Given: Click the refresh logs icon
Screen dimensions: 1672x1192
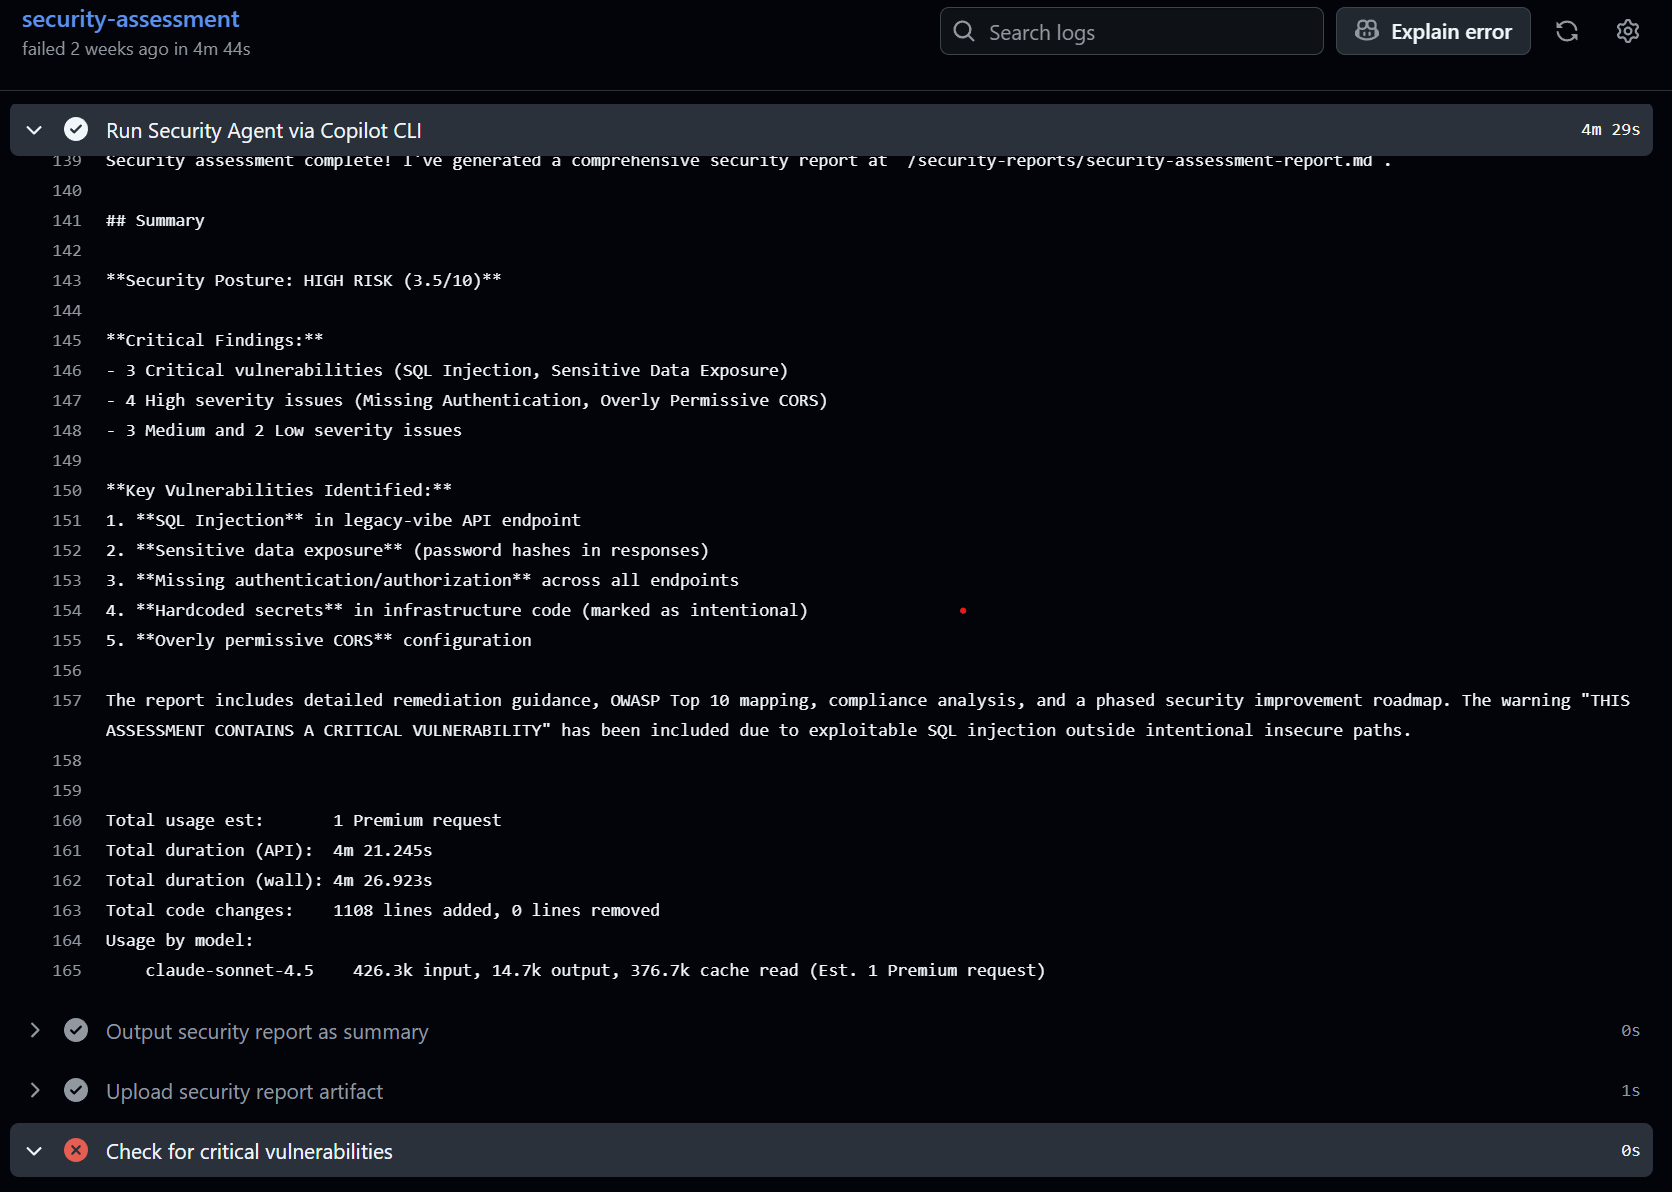Looking at the screenshot, I should click(x=1567, y=31).
